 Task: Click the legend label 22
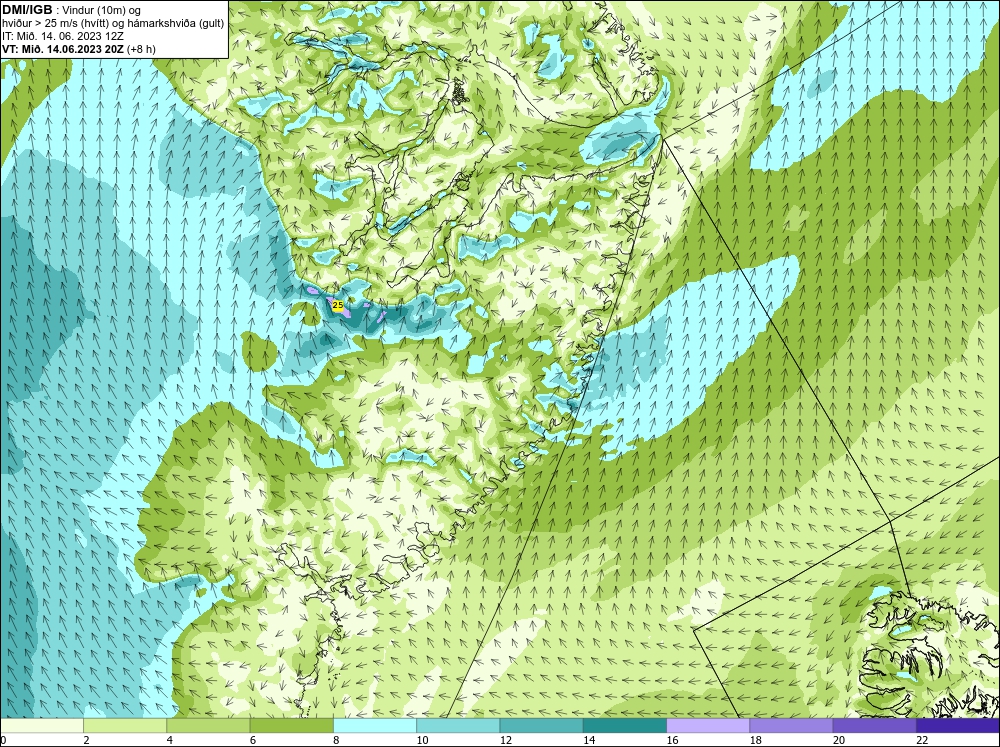922,740
